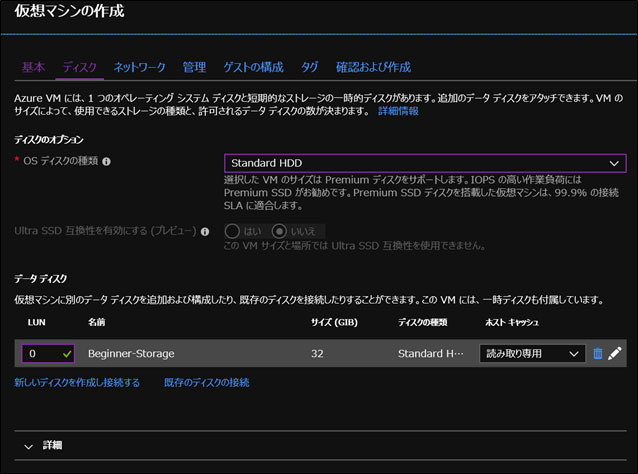This screenshot has height=474, width=638.
Task: Click 新しいディスクを作成し接続する link
Action: pyautogui.click(x=77, y=383)
